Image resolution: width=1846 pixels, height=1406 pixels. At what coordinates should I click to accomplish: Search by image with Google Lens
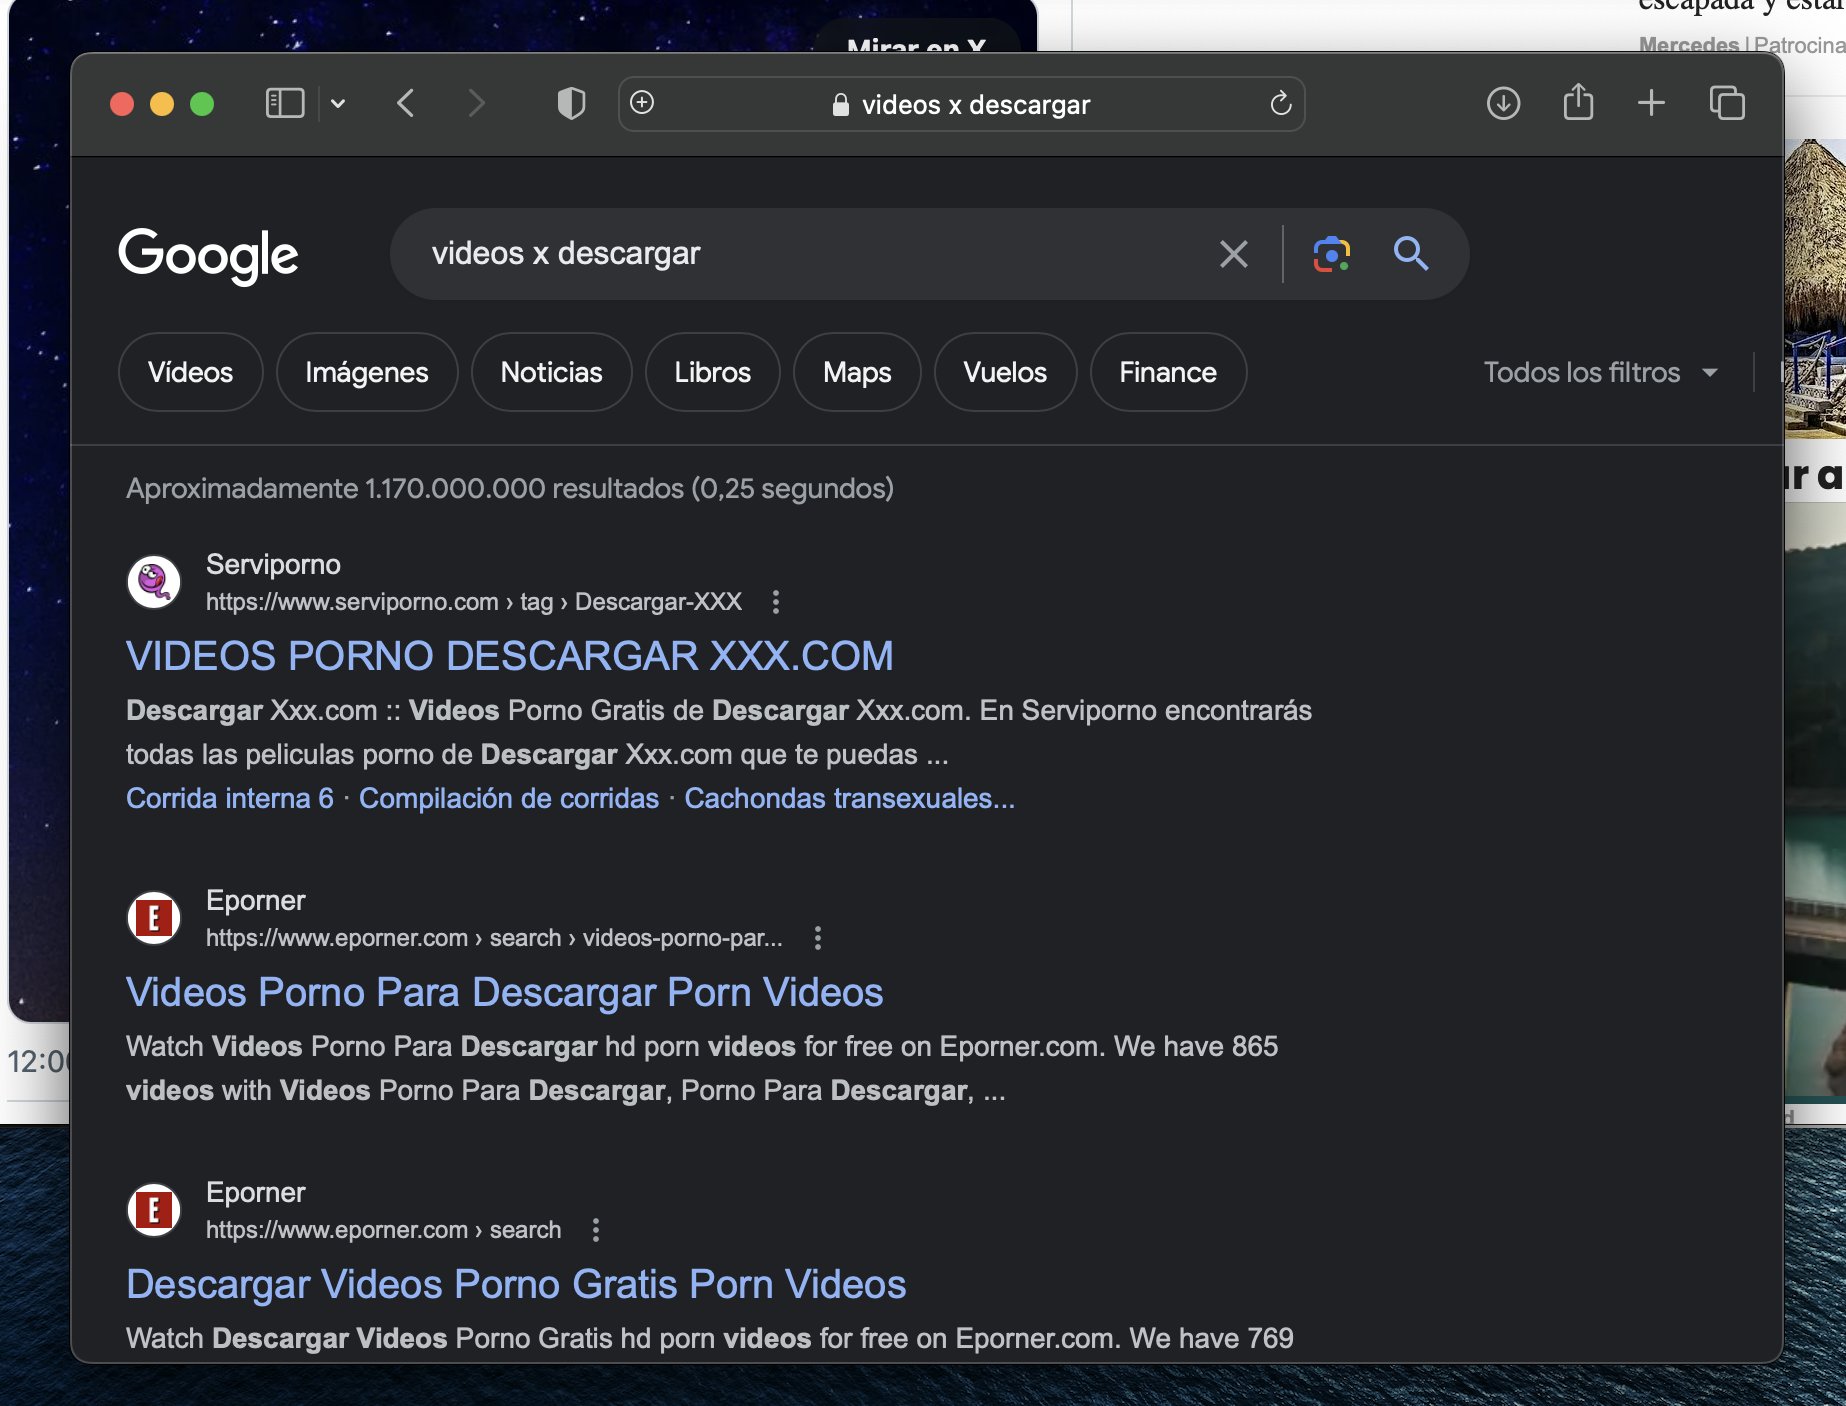[1331, 254]
